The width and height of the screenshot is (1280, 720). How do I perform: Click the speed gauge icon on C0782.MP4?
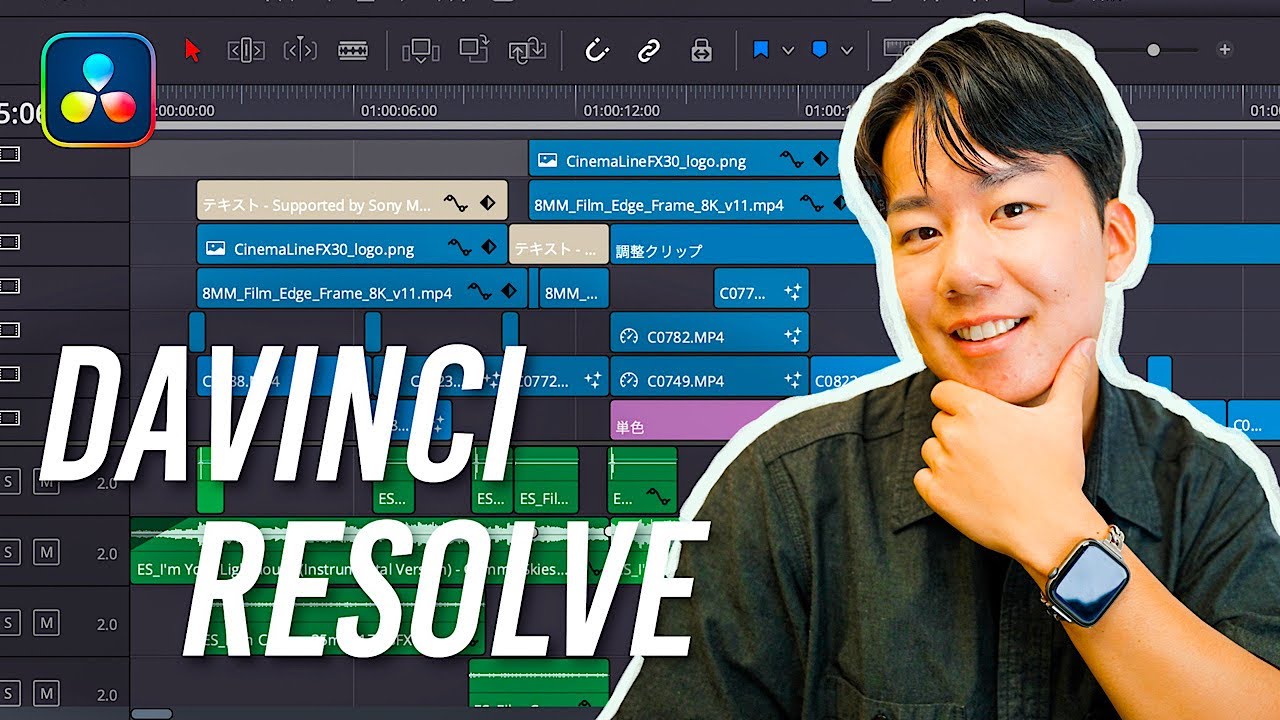(x=629, y=336)
